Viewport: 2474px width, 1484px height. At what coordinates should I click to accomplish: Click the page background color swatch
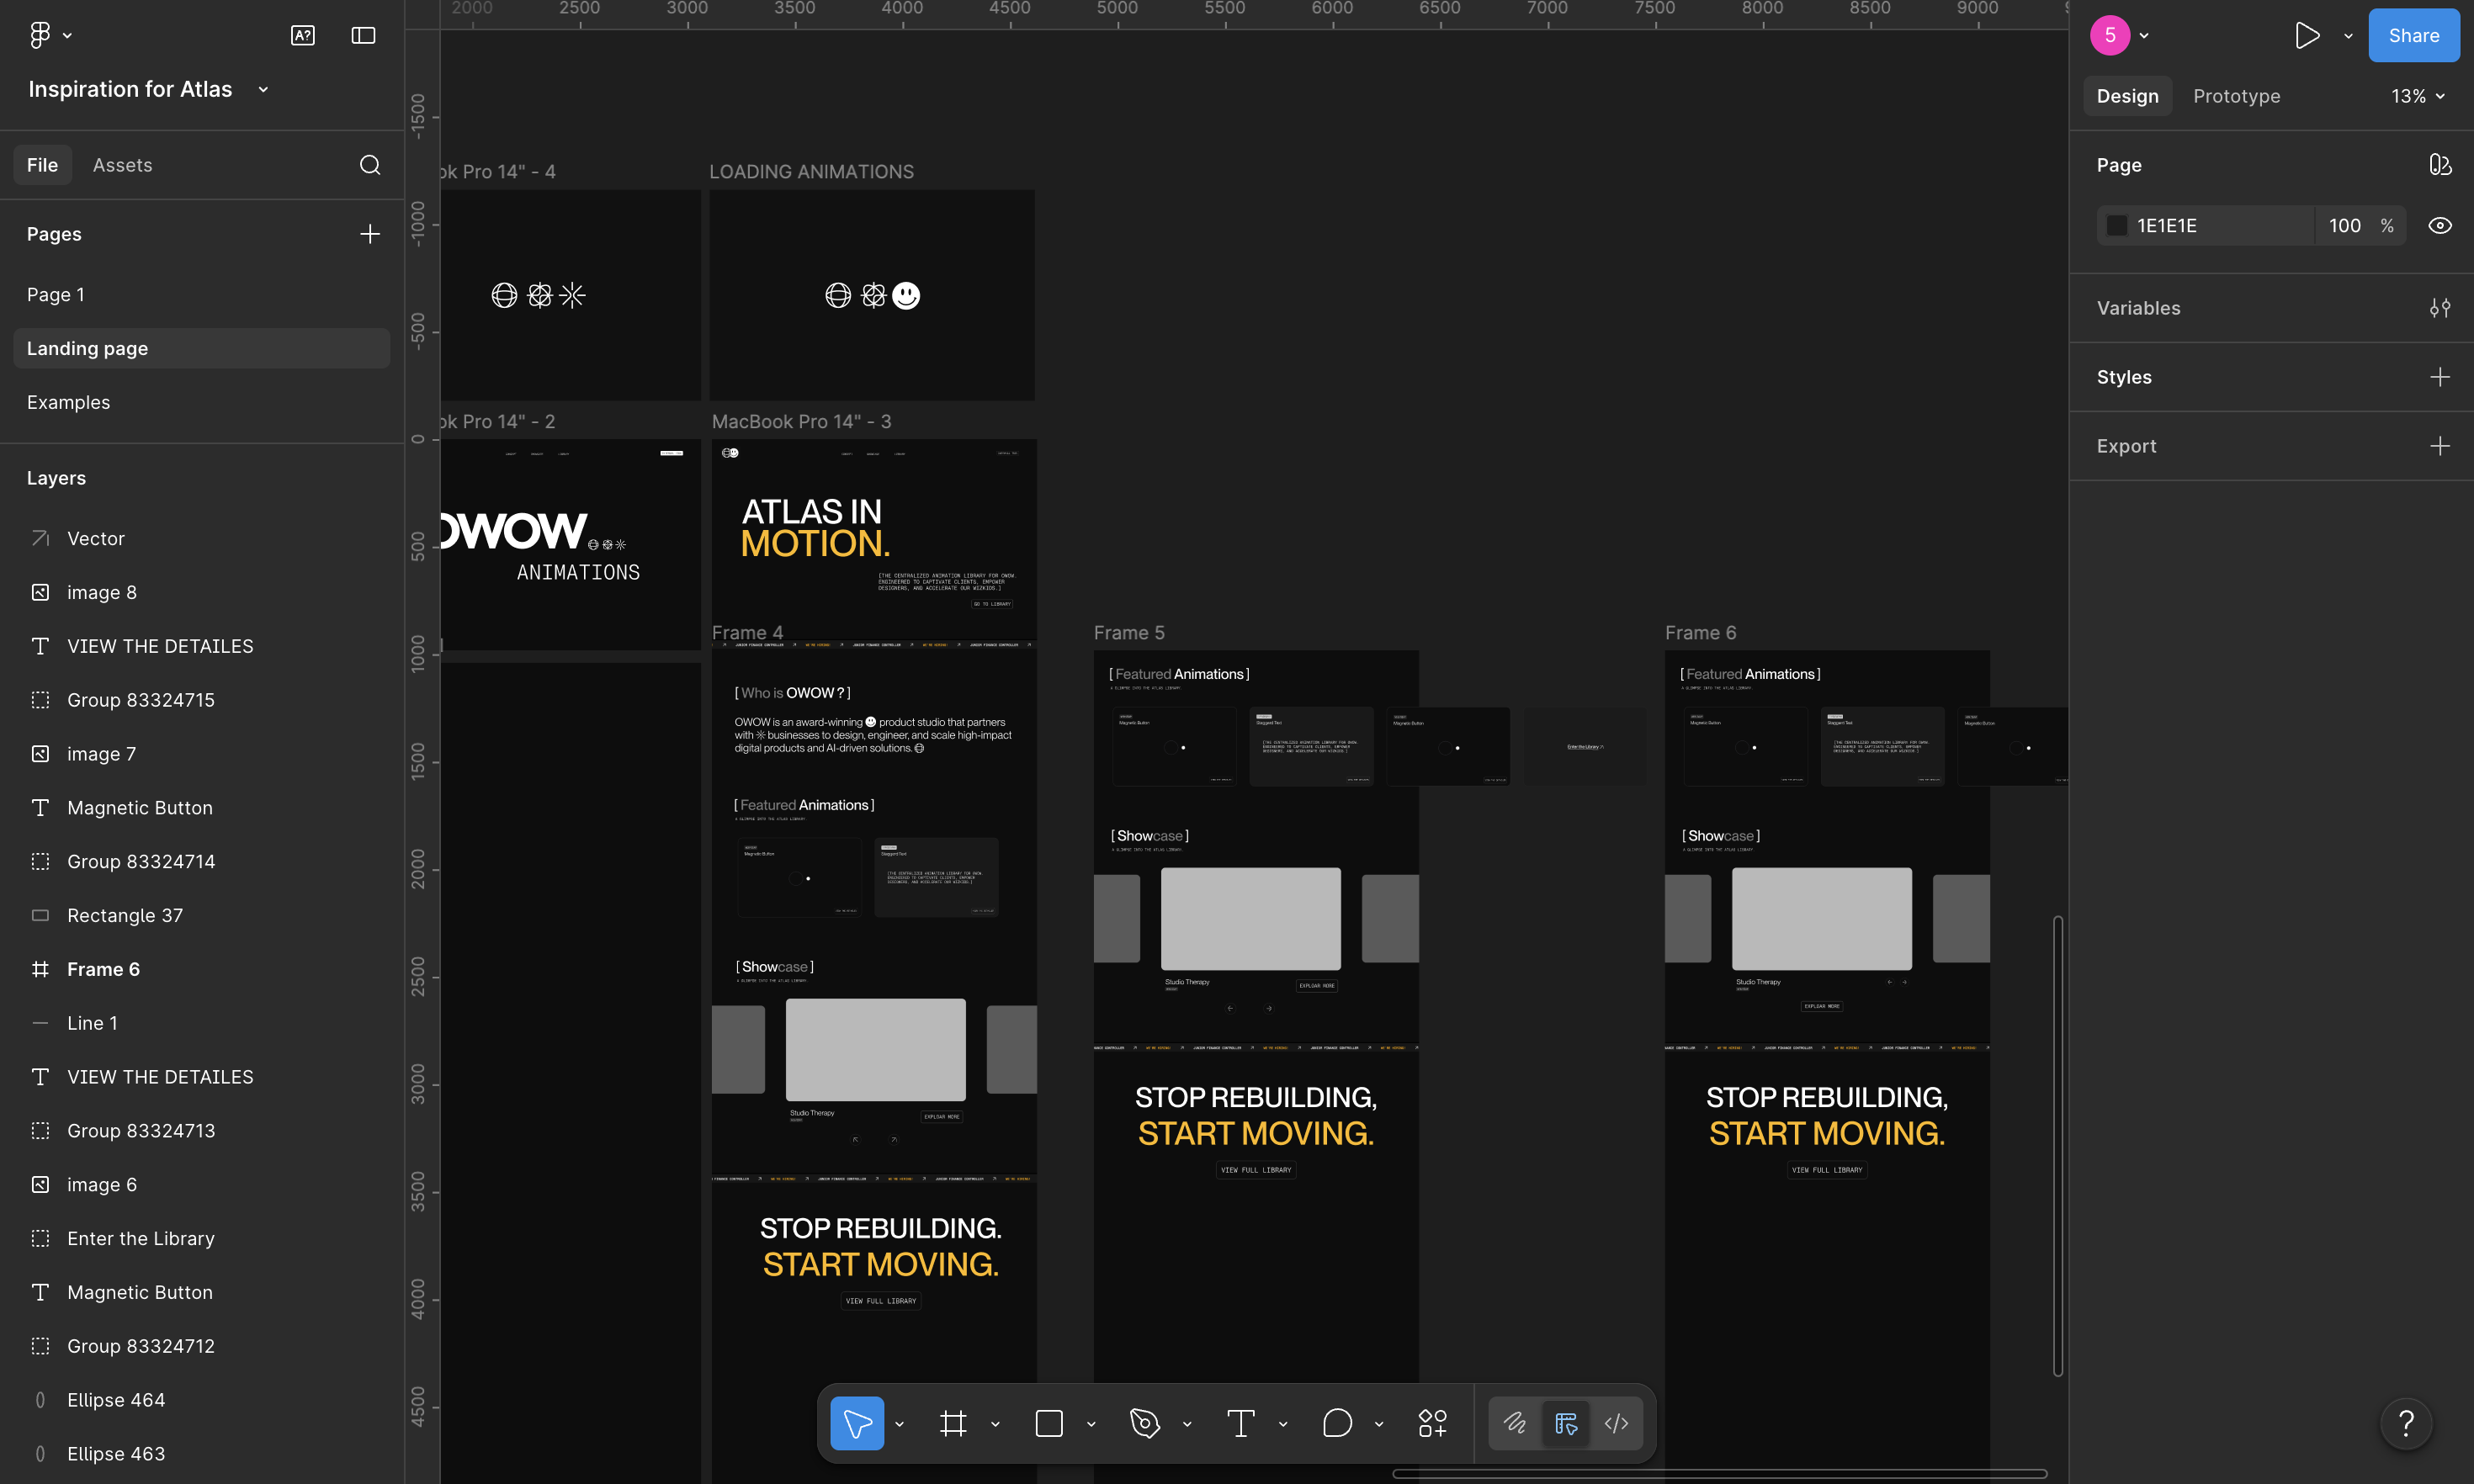2117,226
